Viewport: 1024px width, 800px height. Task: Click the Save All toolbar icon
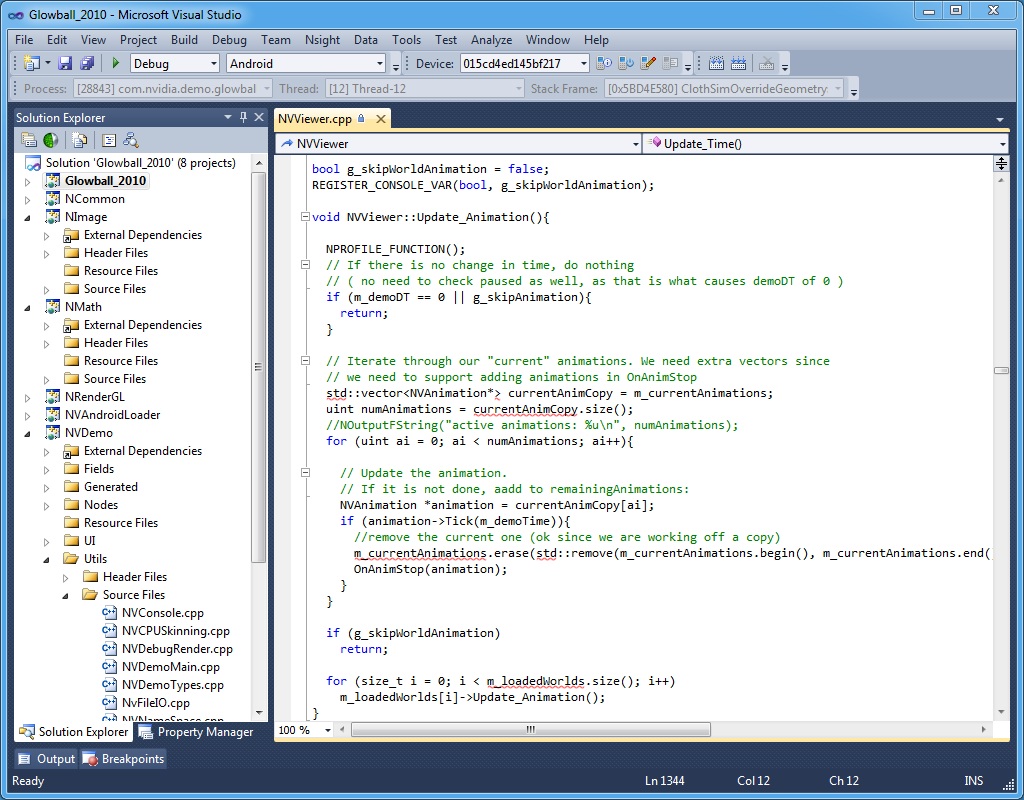(x=86, y=64)
